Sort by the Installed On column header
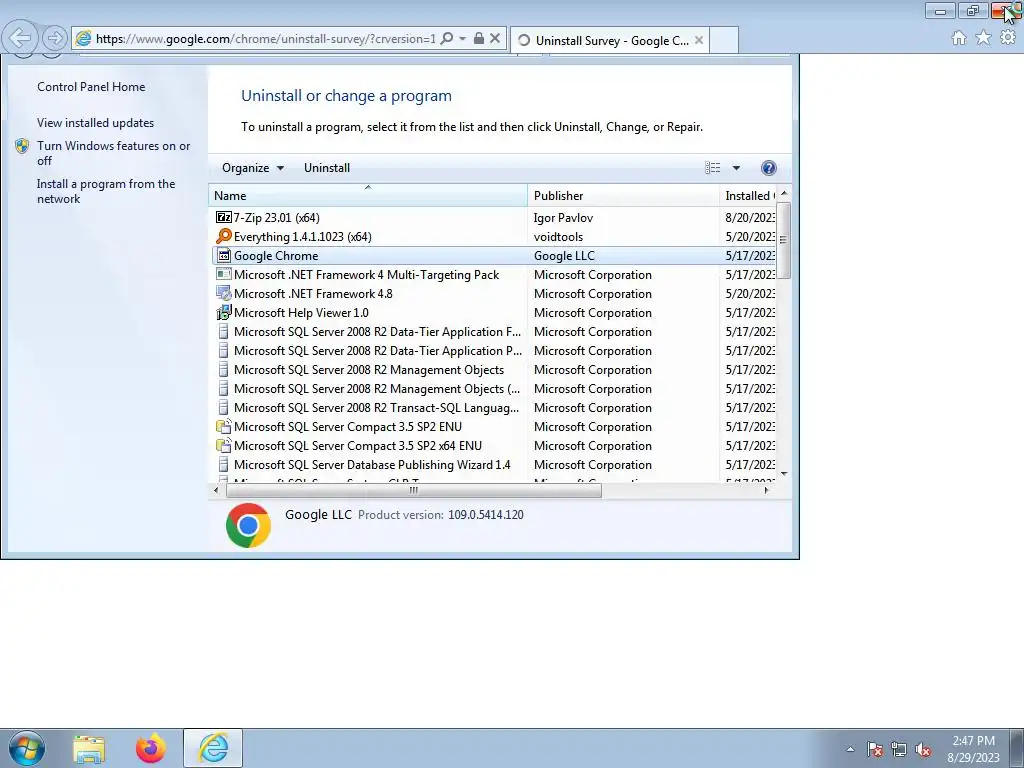Viewport: 1024px width, 768px height. coord(749,195)
